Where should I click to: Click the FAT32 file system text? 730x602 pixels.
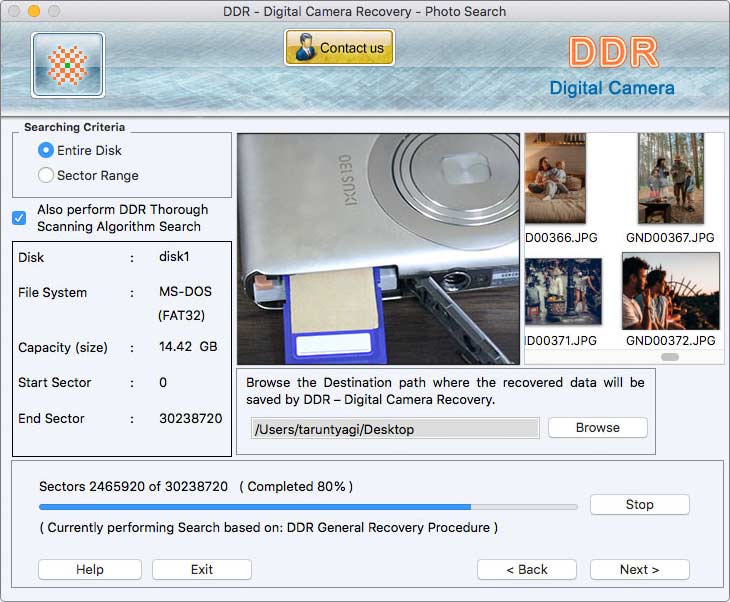(182, 316)
